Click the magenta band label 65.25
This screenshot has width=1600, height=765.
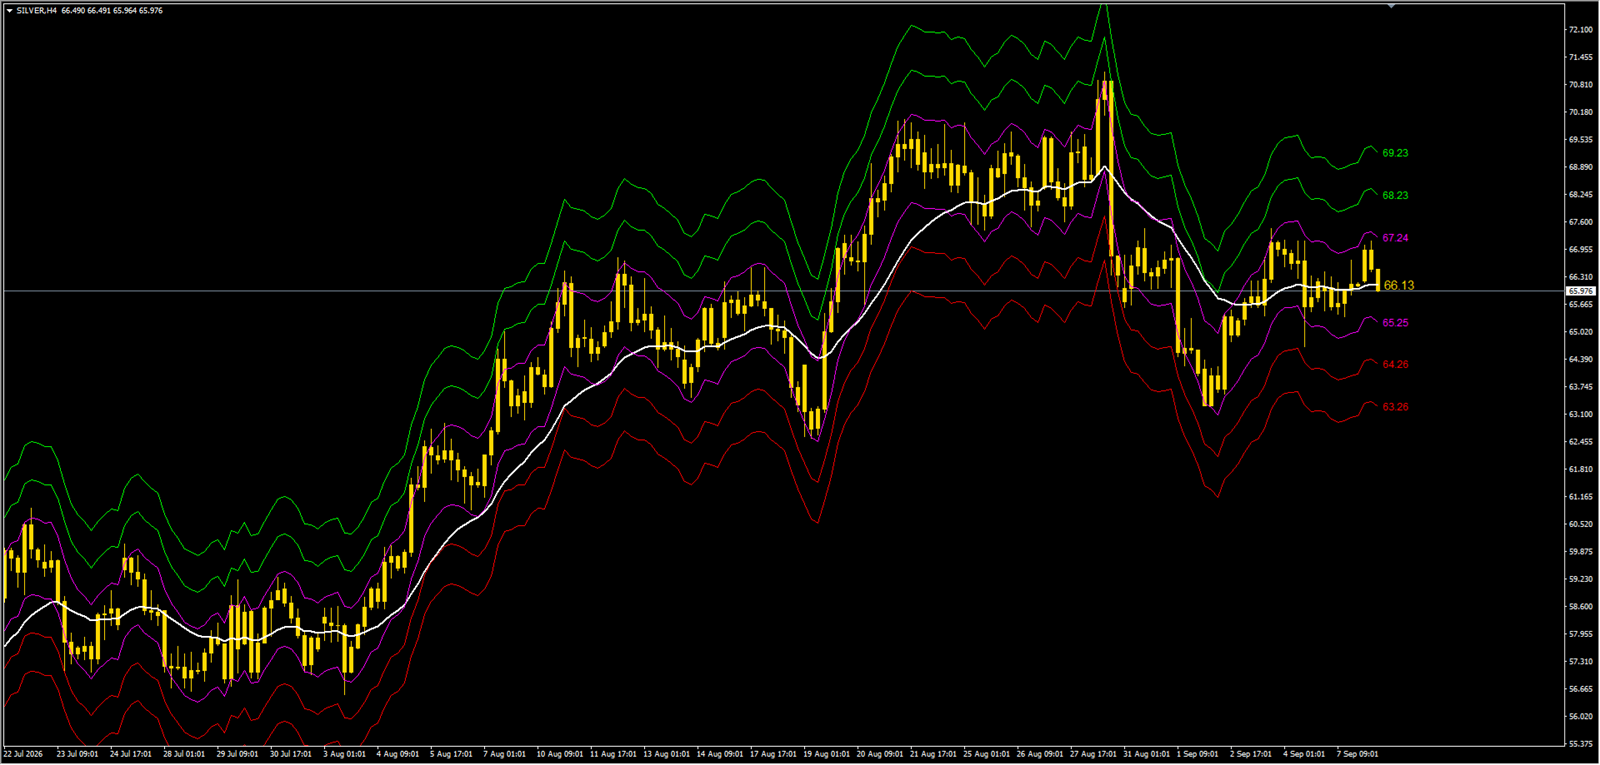[x=1395, y=323]
